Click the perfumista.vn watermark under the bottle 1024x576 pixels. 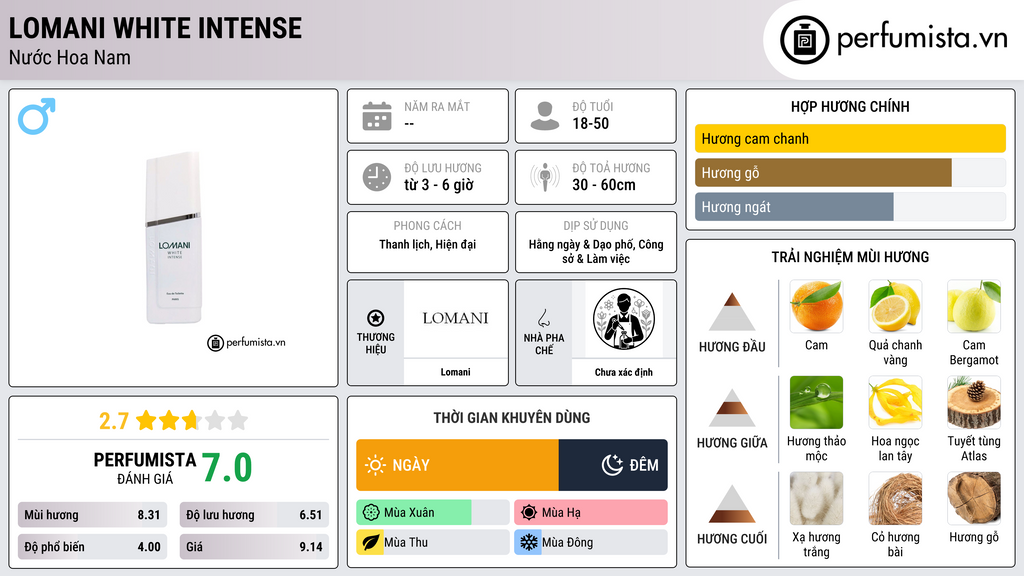pos(246,342)
